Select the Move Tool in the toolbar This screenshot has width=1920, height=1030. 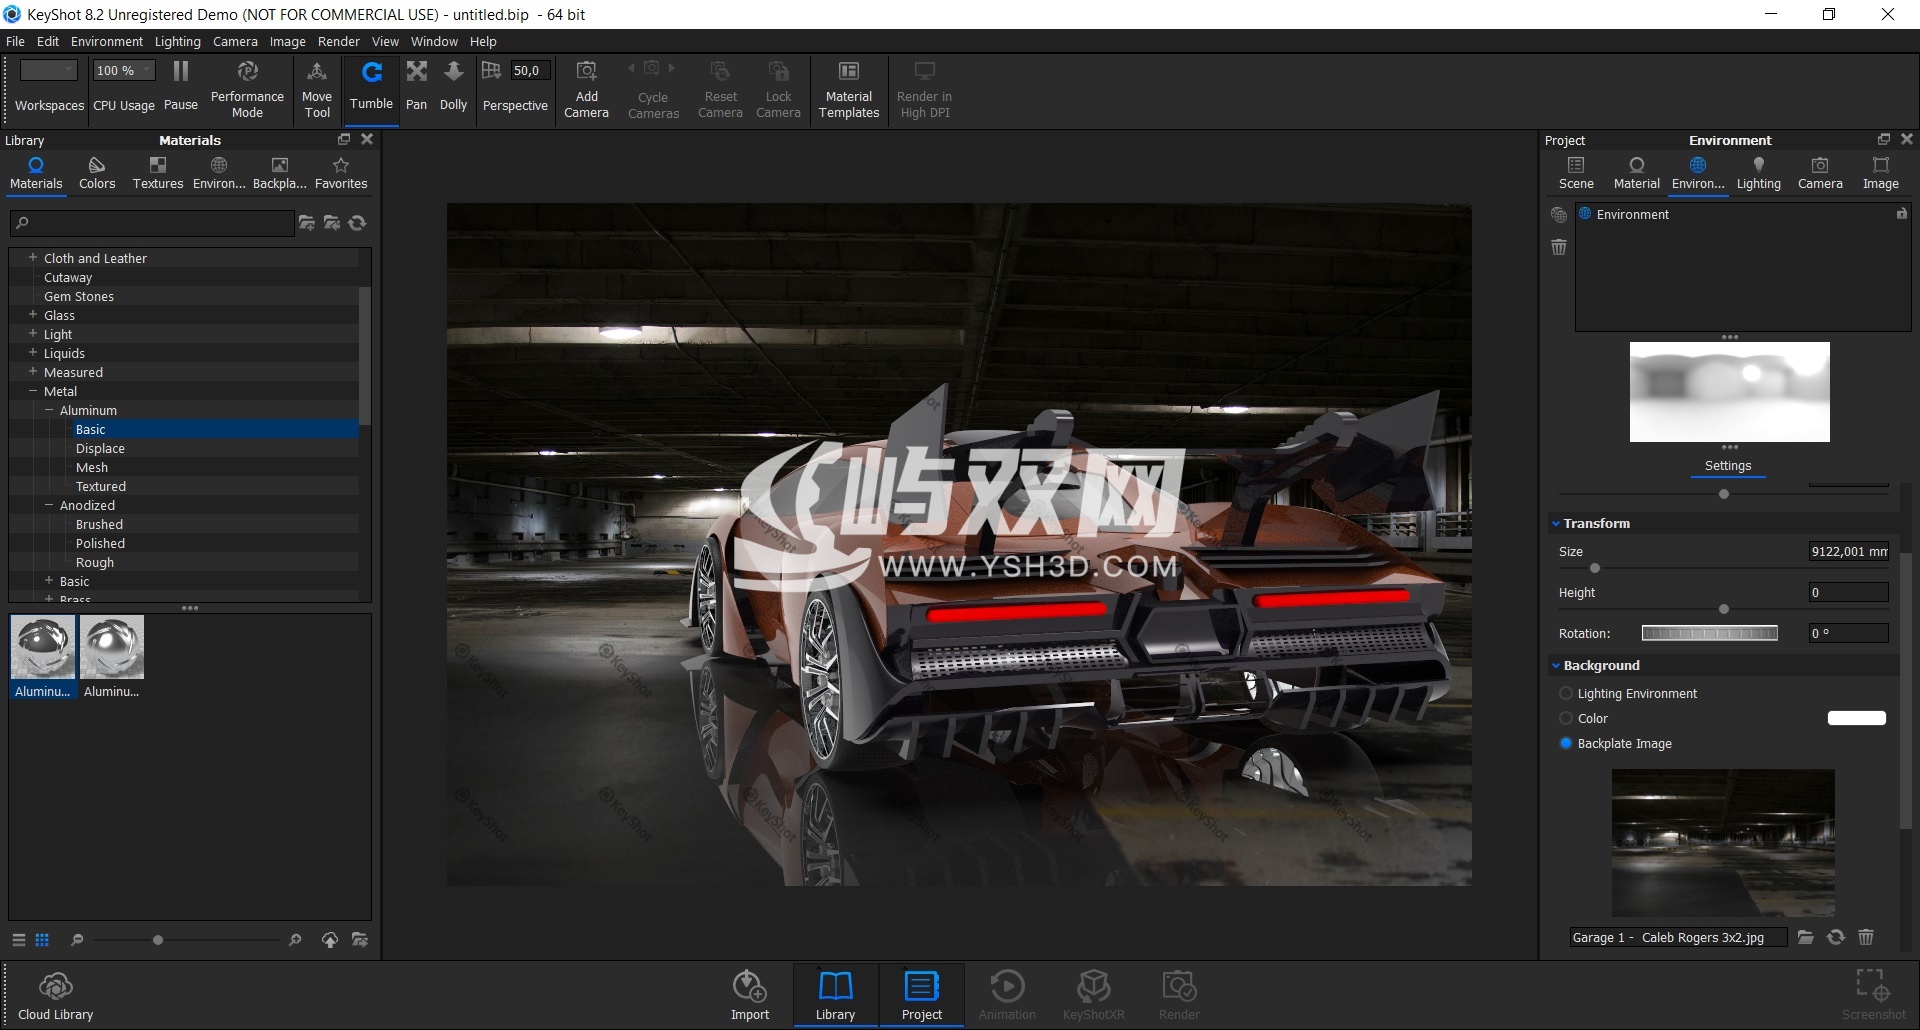pyautogui.click(x=317, y=89)
